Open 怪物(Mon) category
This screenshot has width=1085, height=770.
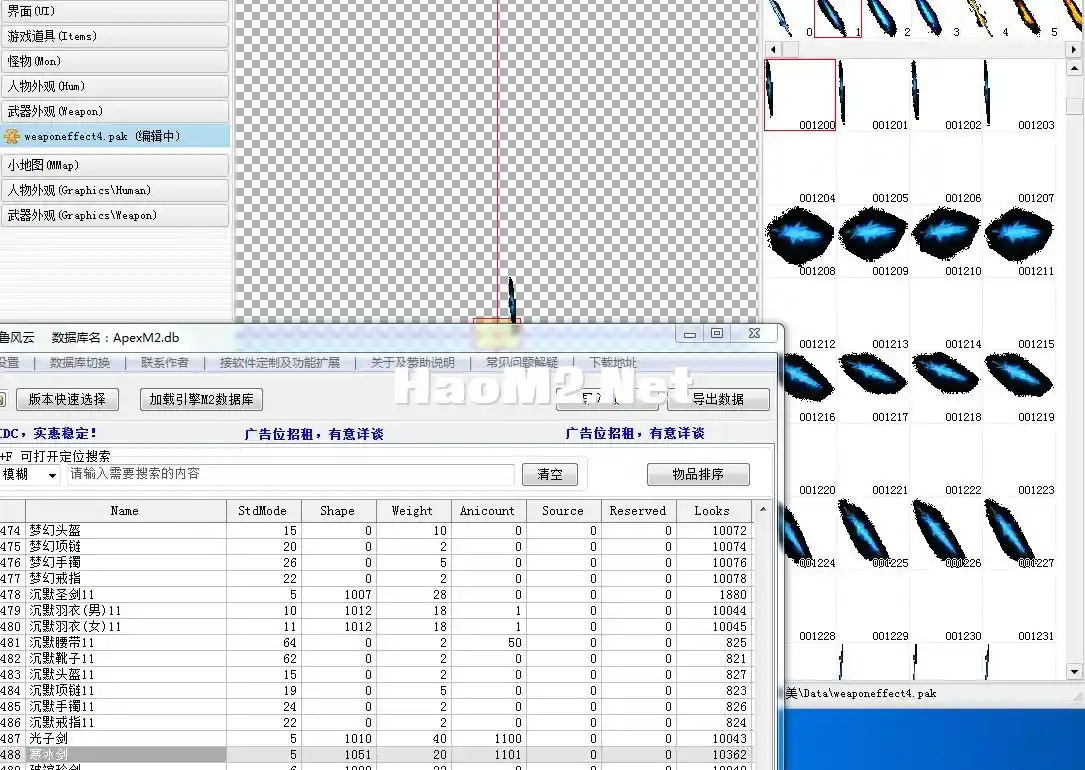[115, 61]
